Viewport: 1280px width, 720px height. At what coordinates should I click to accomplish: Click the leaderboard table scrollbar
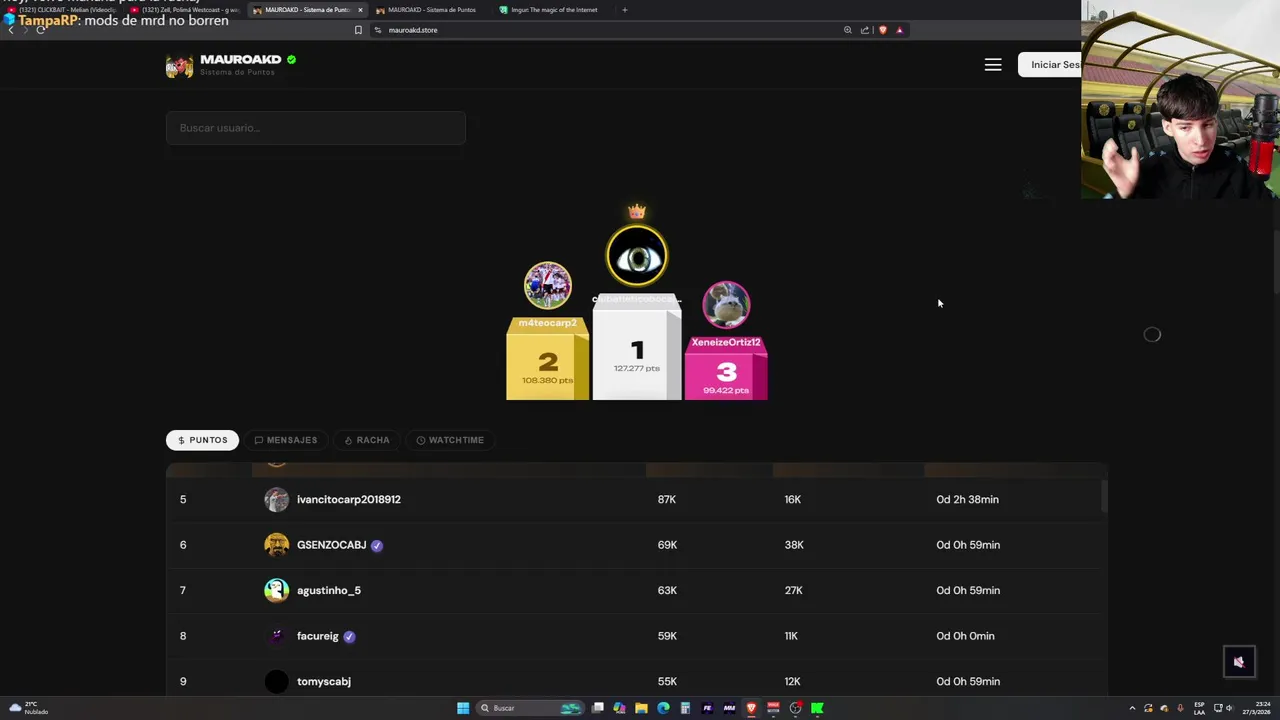(x=1105, y=495)
